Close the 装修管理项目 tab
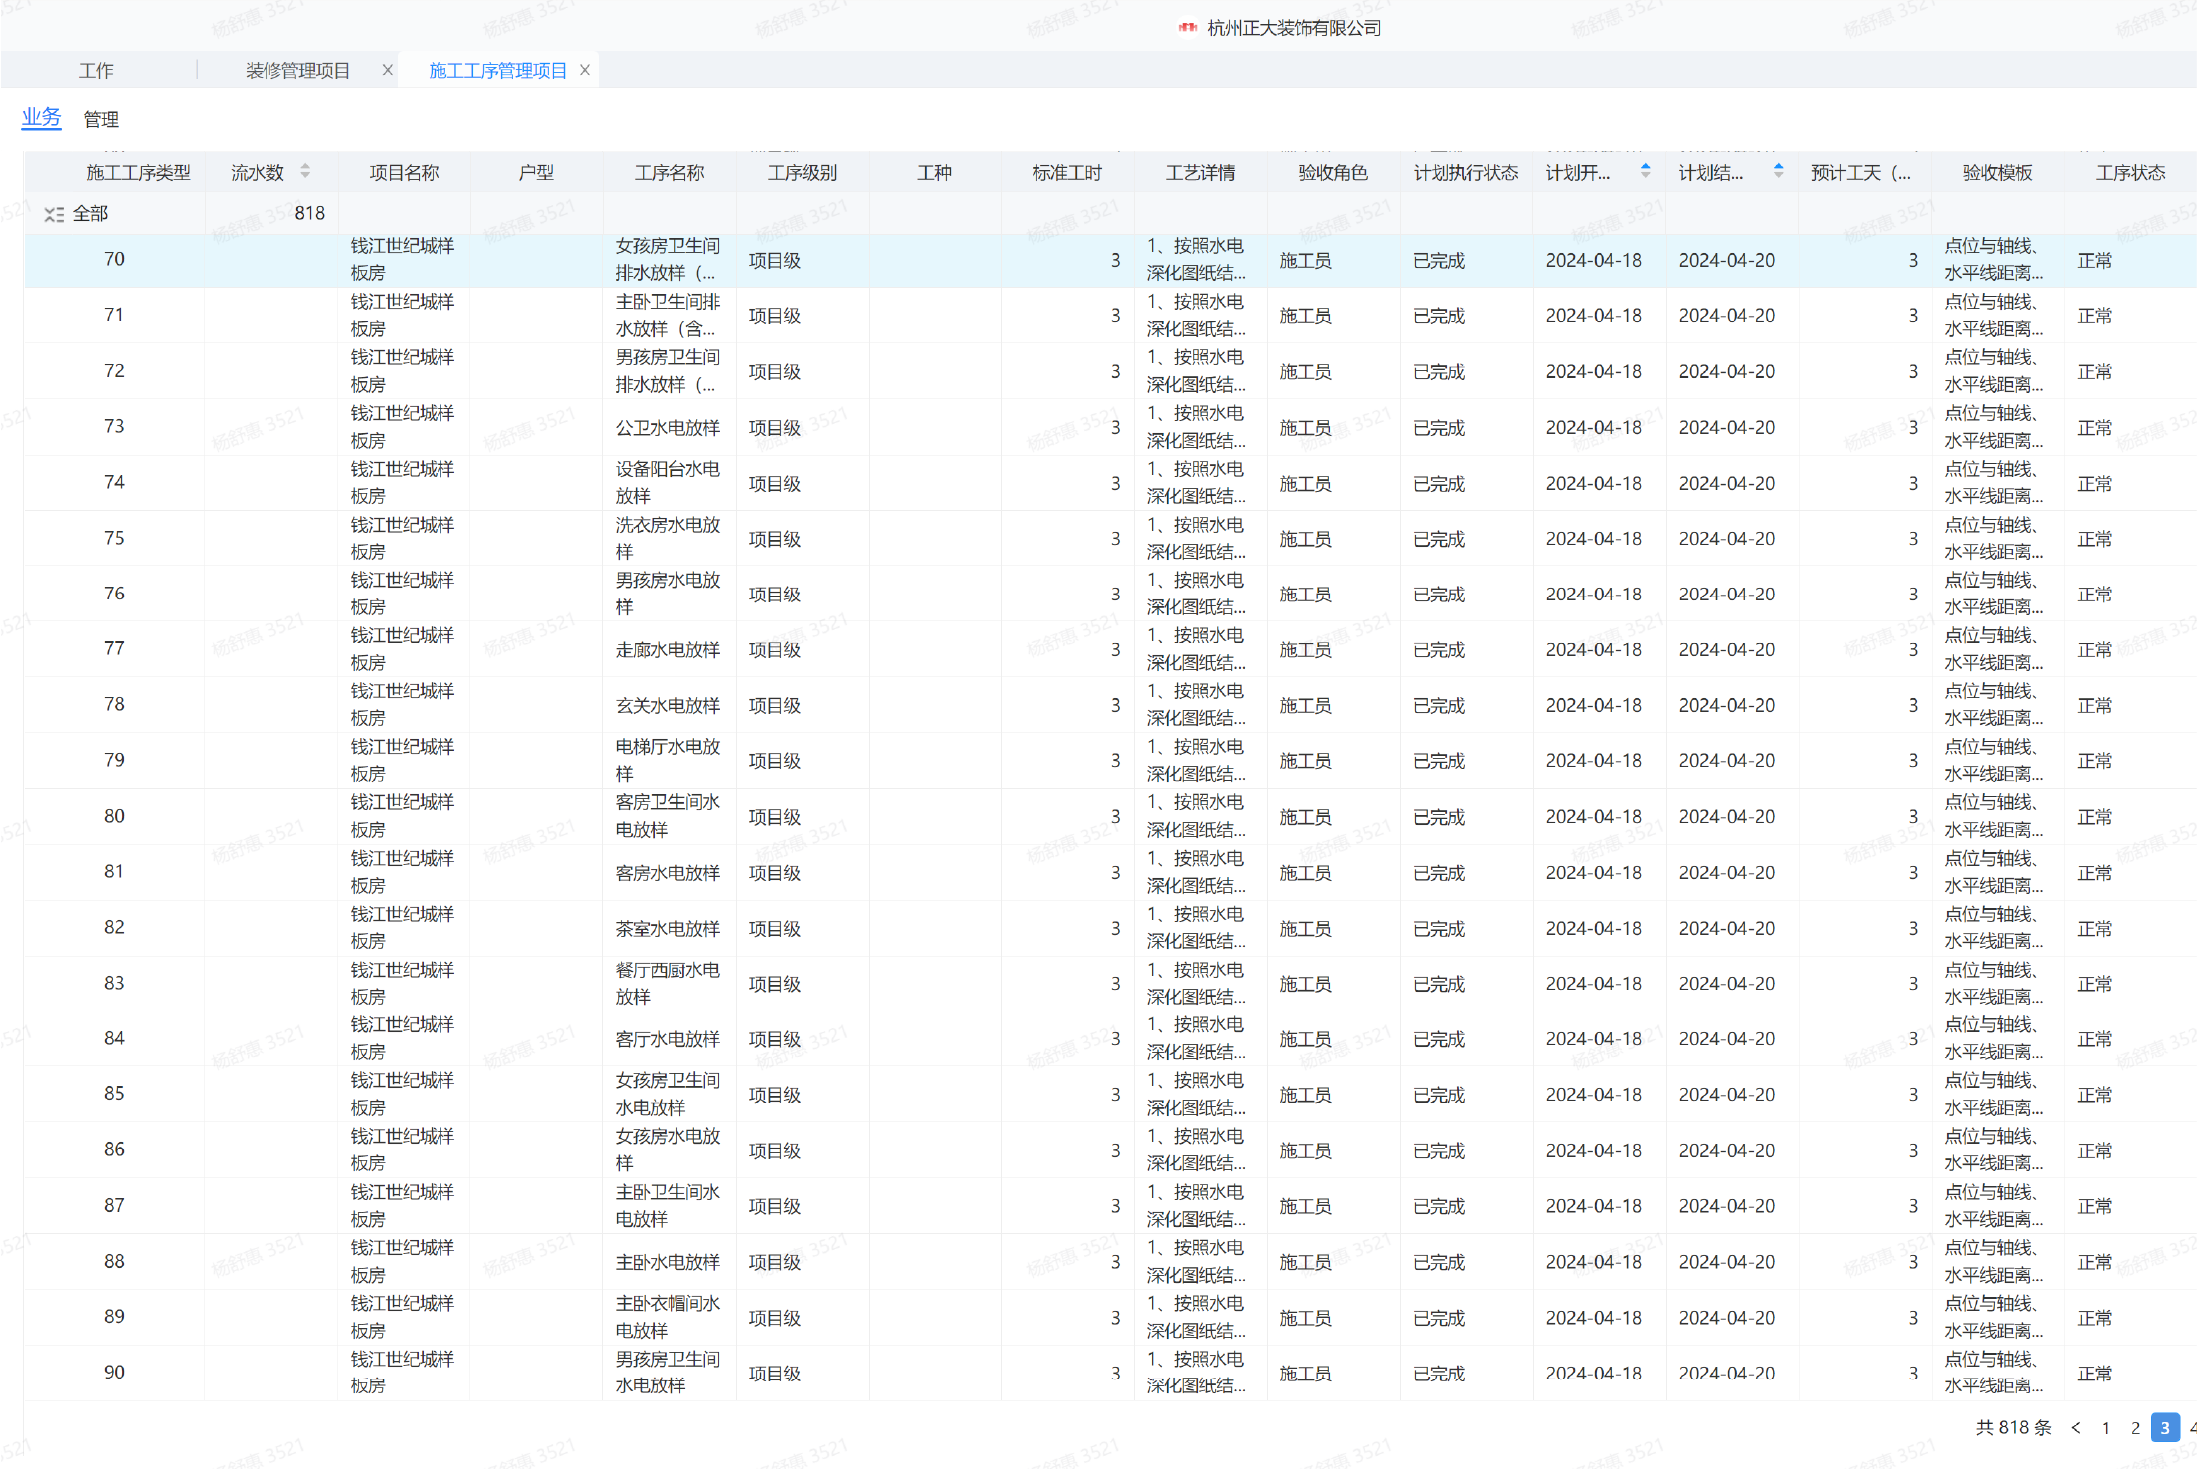 tap(388, 70)
